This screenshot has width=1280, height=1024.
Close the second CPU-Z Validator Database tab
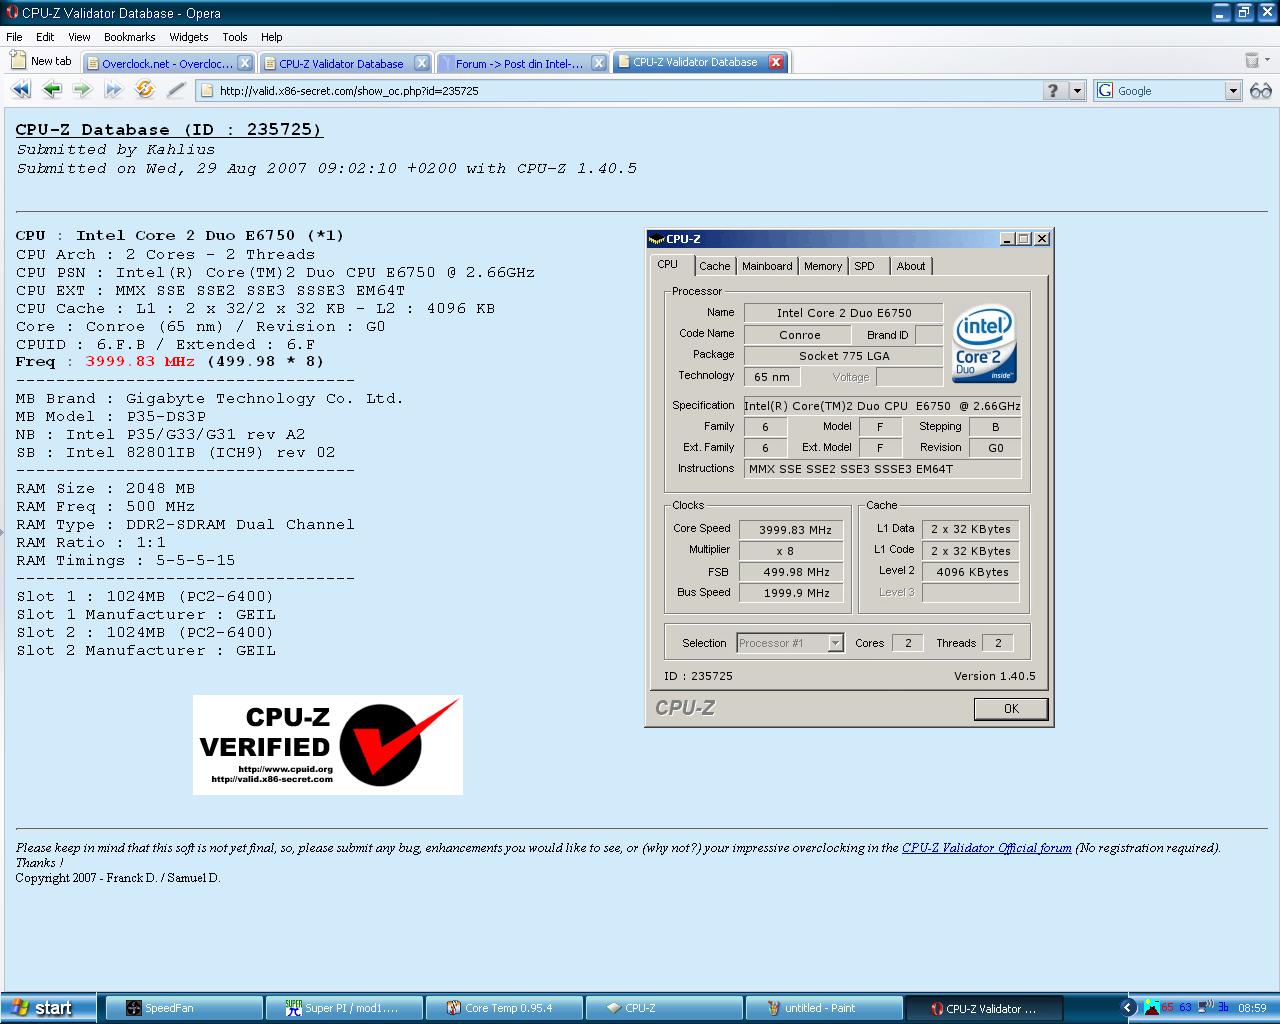pos(422,63)
